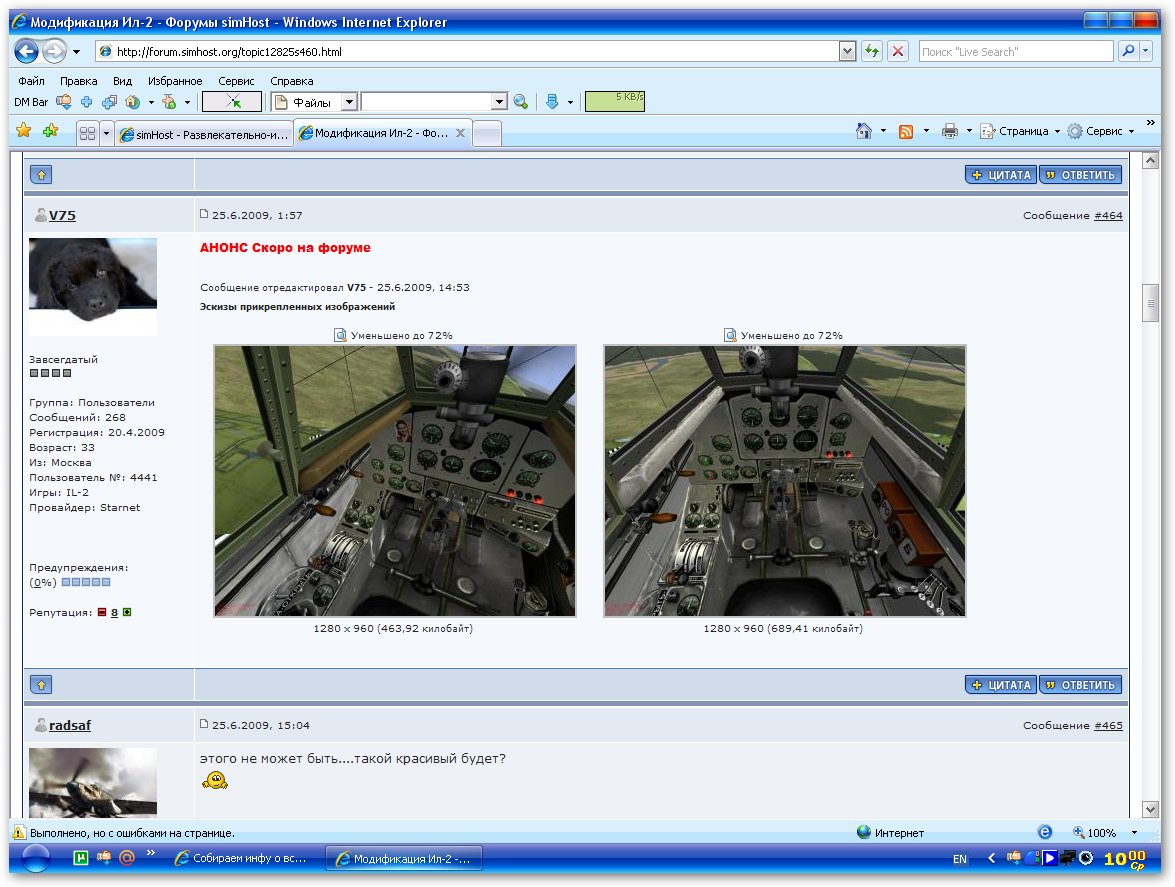
Task: Click the V75 username link
Action: tap(62, 215)
